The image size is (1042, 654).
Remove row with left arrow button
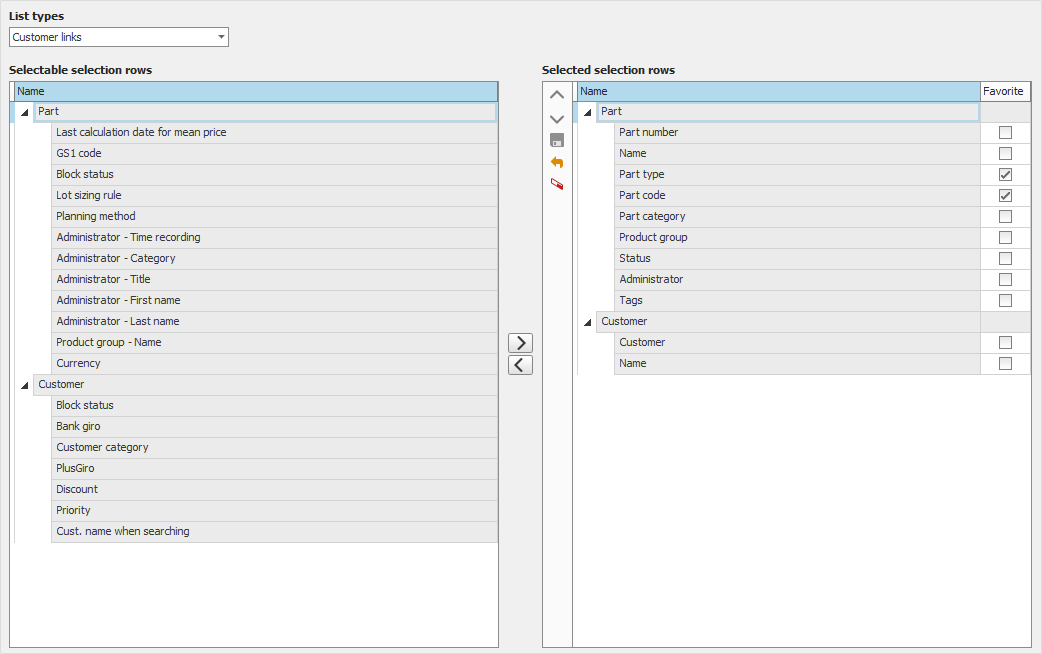tap(520, 365)
